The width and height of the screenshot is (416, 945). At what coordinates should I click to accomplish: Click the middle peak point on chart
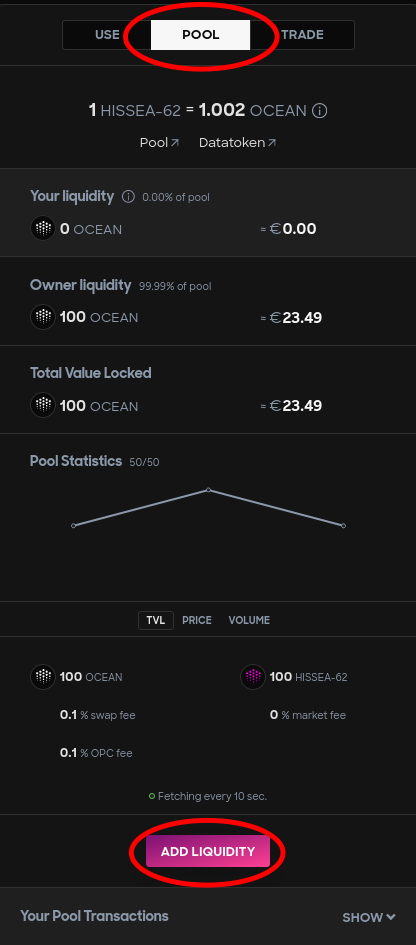coord(209,490)
